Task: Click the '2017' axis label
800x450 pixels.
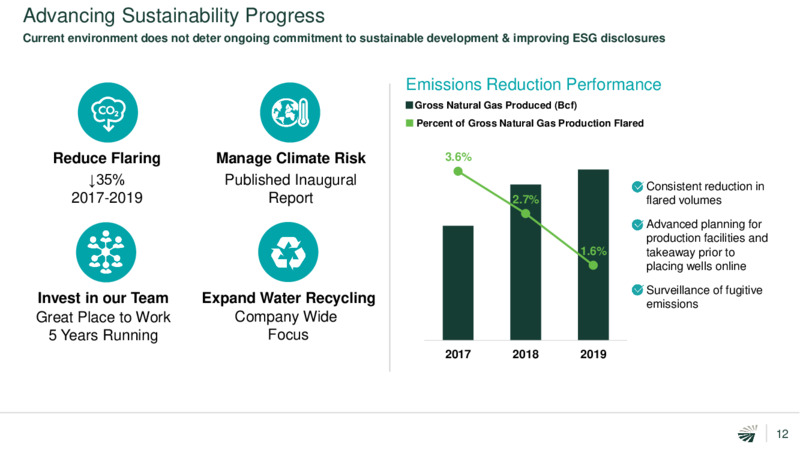Action: (x=458, y=354)
